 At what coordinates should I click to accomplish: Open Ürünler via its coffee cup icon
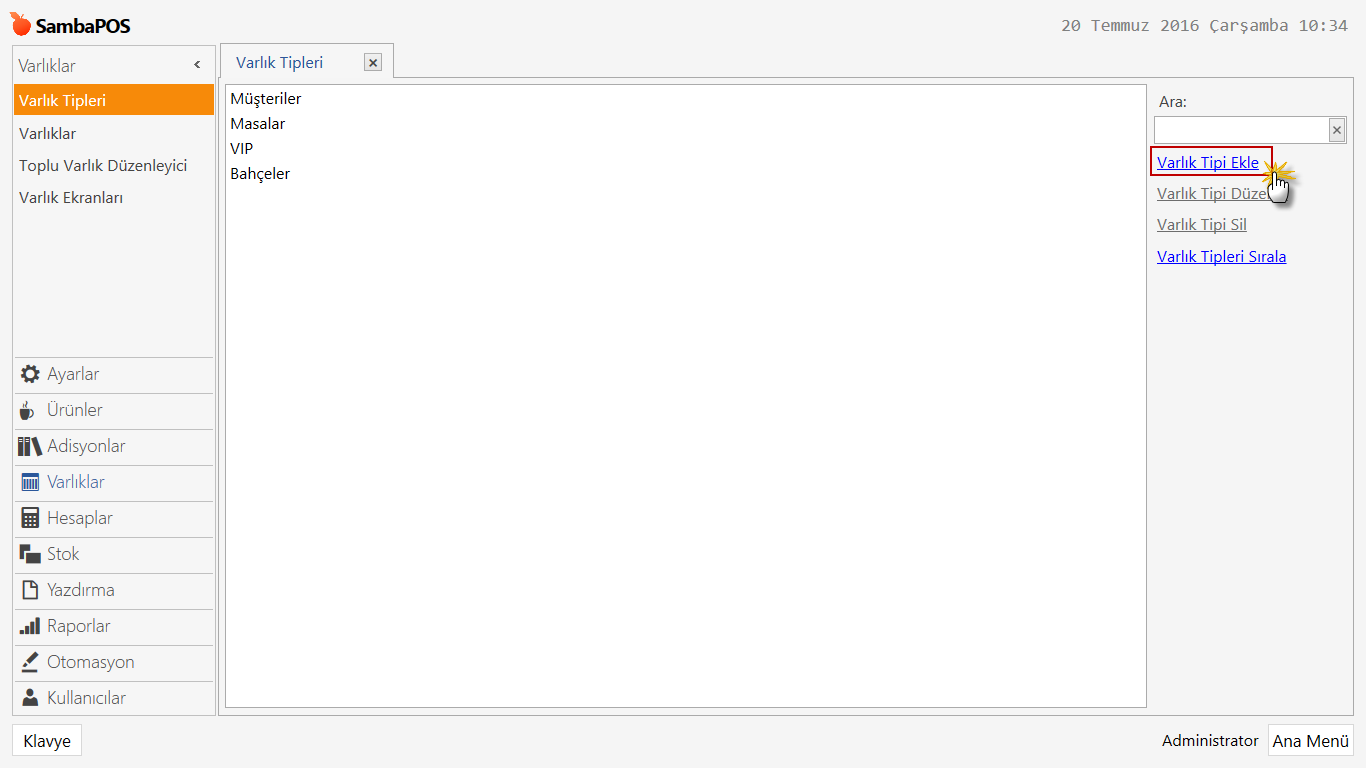click(28, 410)
